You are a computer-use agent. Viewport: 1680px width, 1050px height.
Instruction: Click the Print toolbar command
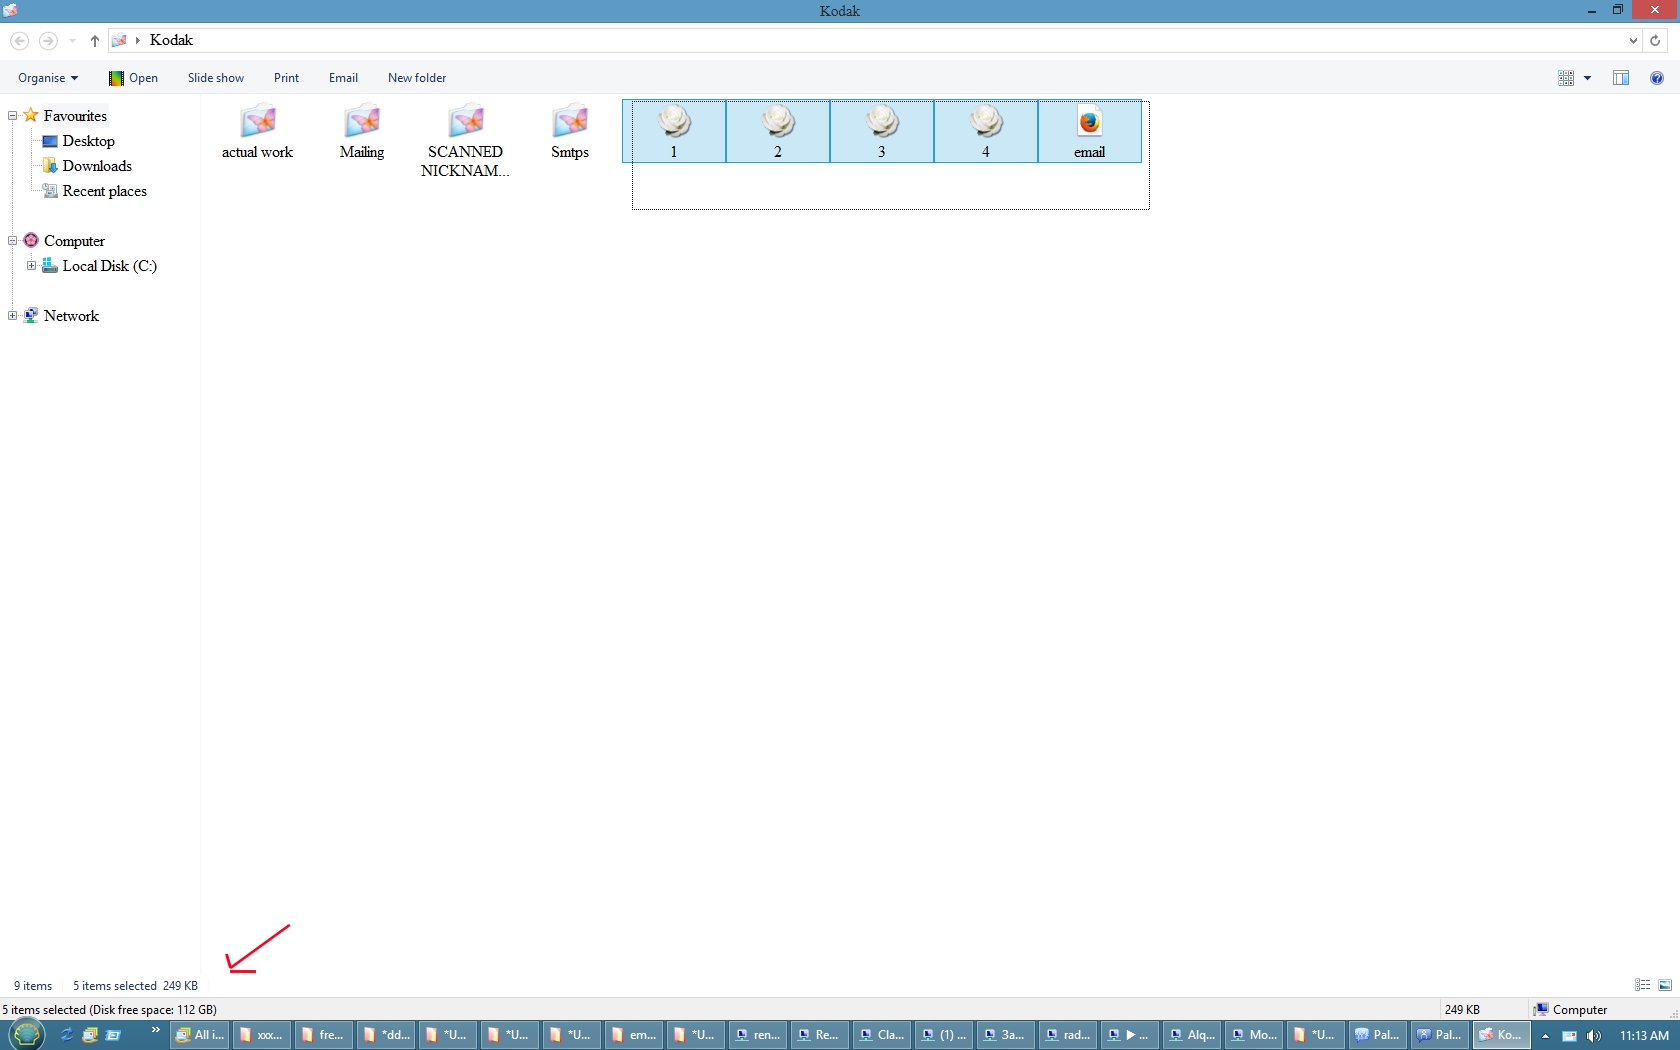pyautogui.click(x=286, y=78)
